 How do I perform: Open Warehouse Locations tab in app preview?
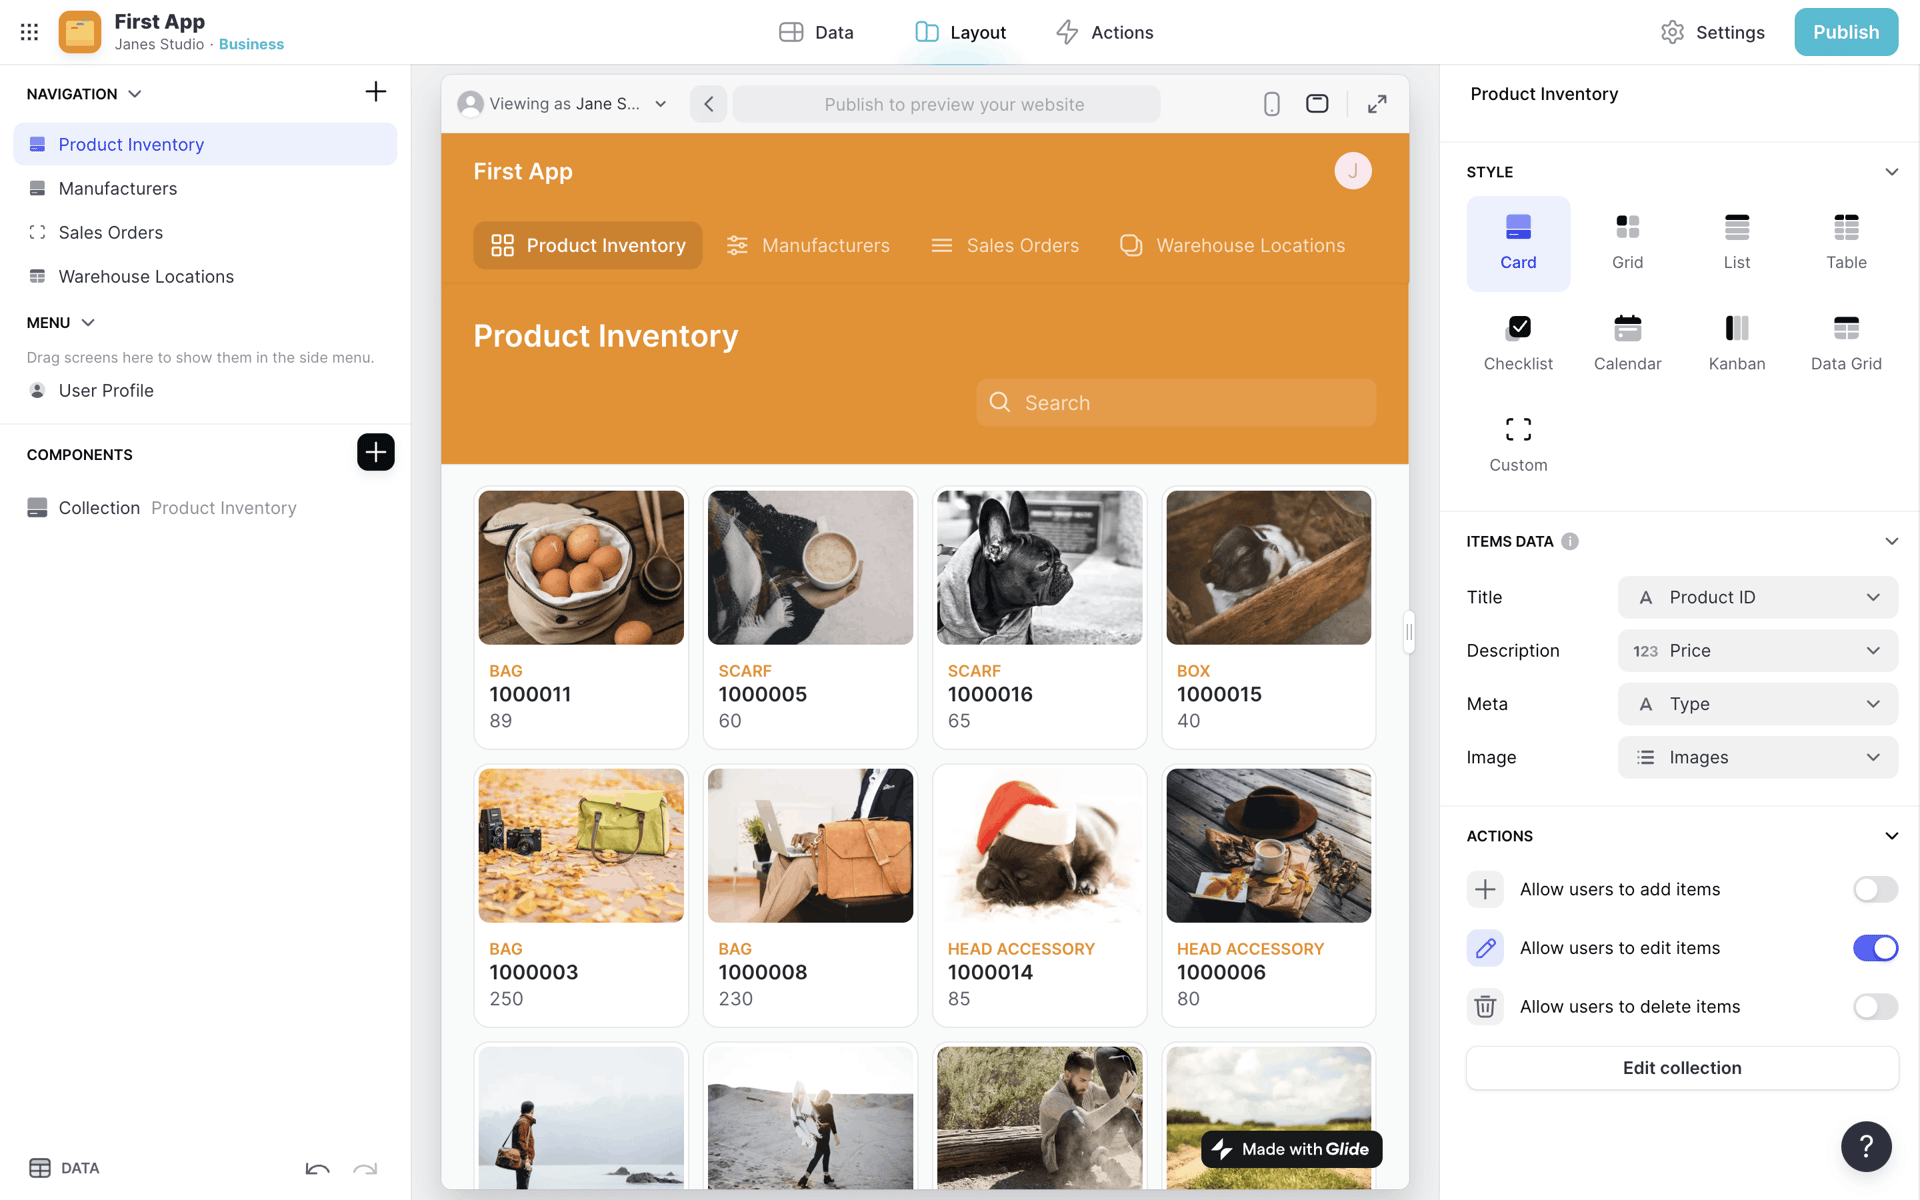pyautogui.click(x=1232, y=245)
